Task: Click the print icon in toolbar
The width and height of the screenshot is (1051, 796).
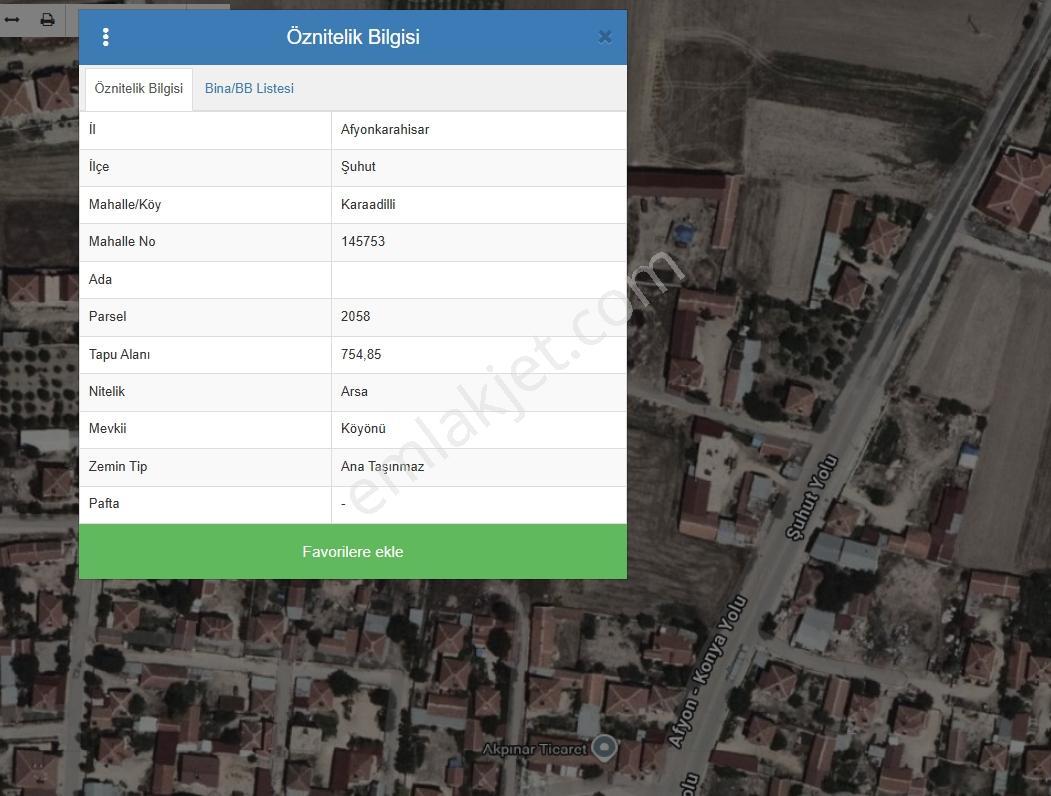Action: [x=47, y=19]
